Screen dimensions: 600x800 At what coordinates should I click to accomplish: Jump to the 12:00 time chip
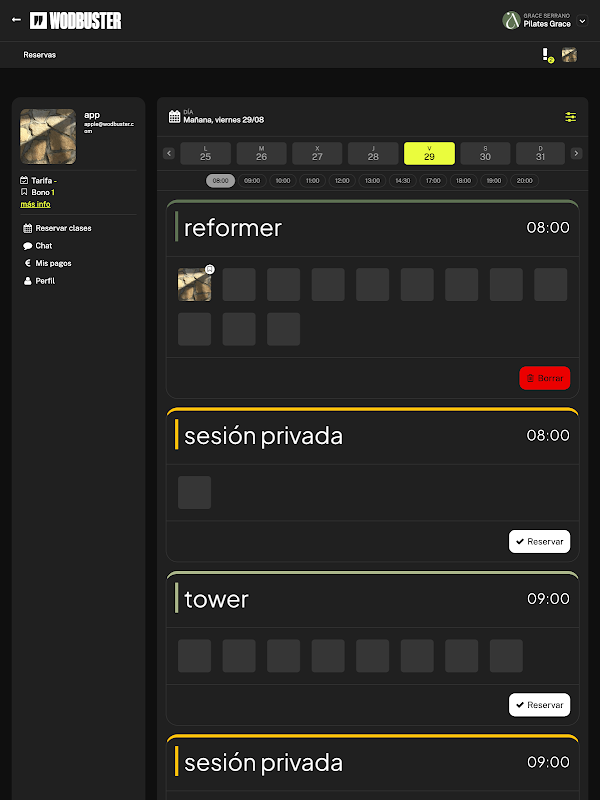pos(342,181)
